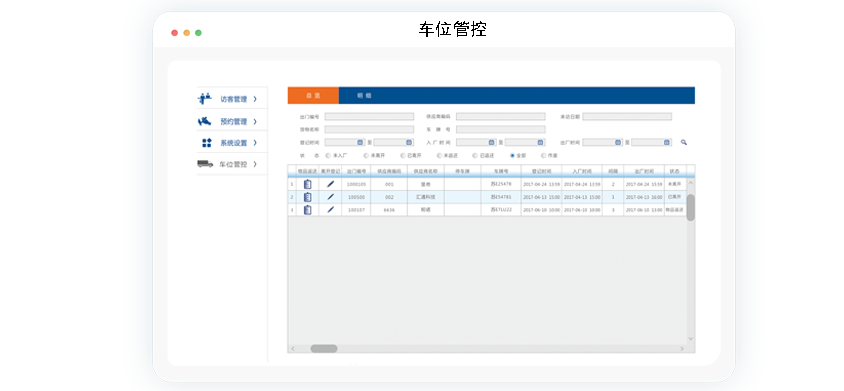
Task: Click the magnifier search icon beside 出厂时间
Action: pos(684,142)
